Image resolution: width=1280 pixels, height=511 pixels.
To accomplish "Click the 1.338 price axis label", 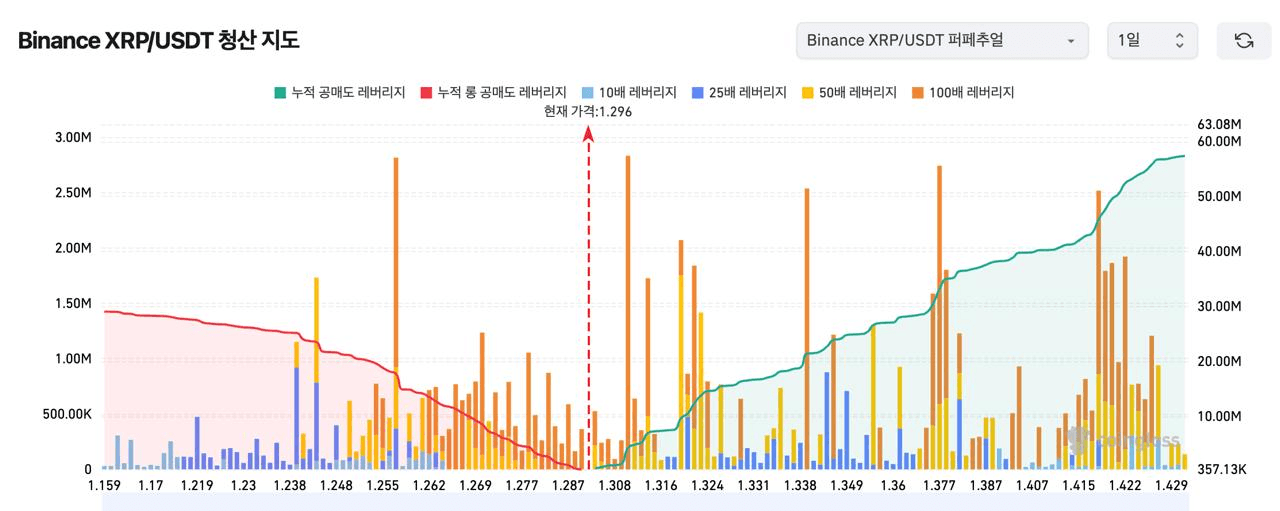I will [x=800, y=485].
